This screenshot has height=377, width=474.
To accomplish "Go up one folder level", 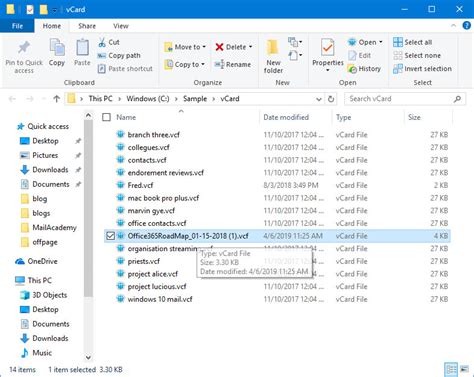I will pos(56,99).
